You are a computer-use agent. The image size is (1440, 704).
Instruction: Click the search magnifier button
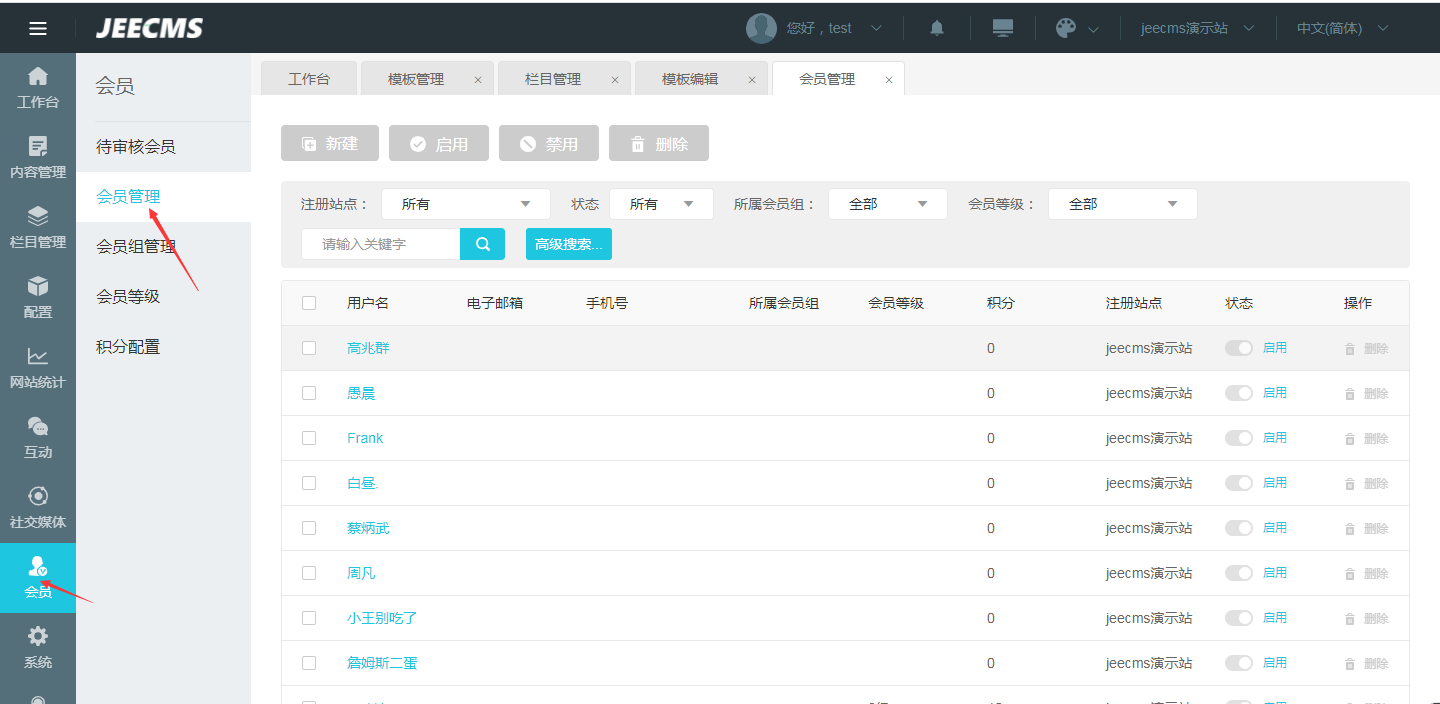(x=483, y=244)
